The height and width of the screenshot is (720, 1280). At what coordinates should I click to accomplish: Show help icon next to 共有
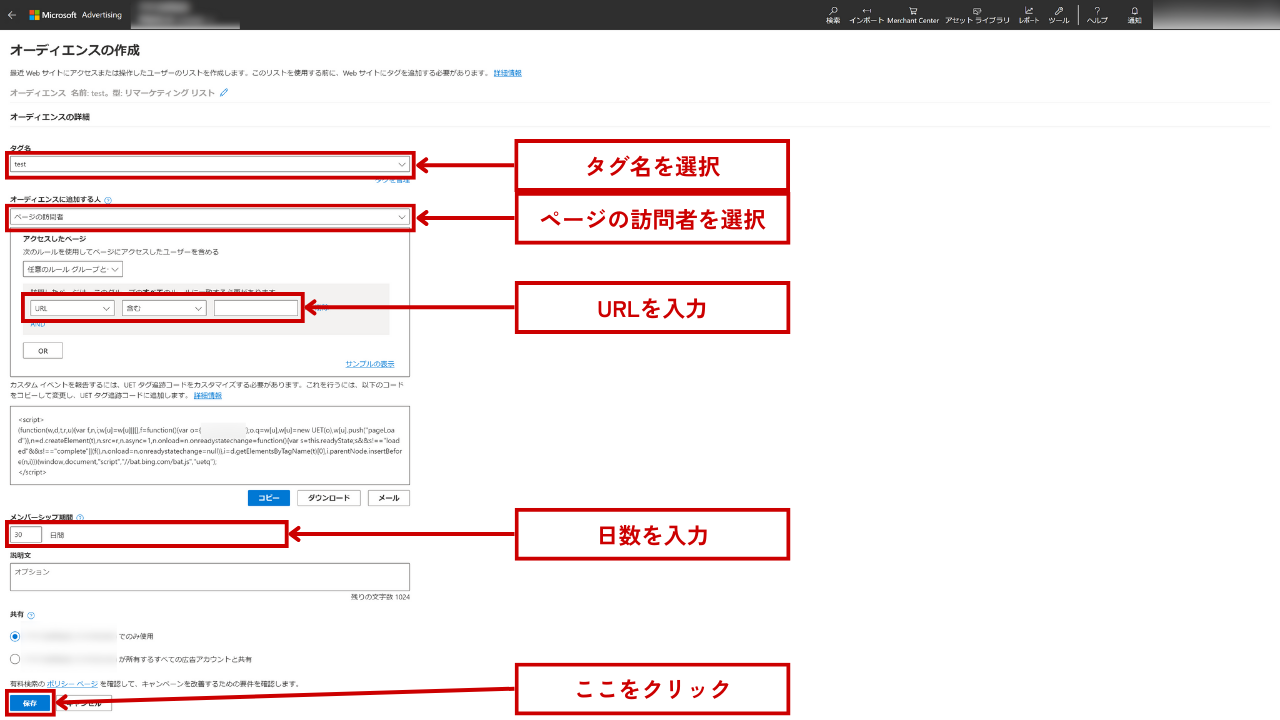[x=31, y=616]
